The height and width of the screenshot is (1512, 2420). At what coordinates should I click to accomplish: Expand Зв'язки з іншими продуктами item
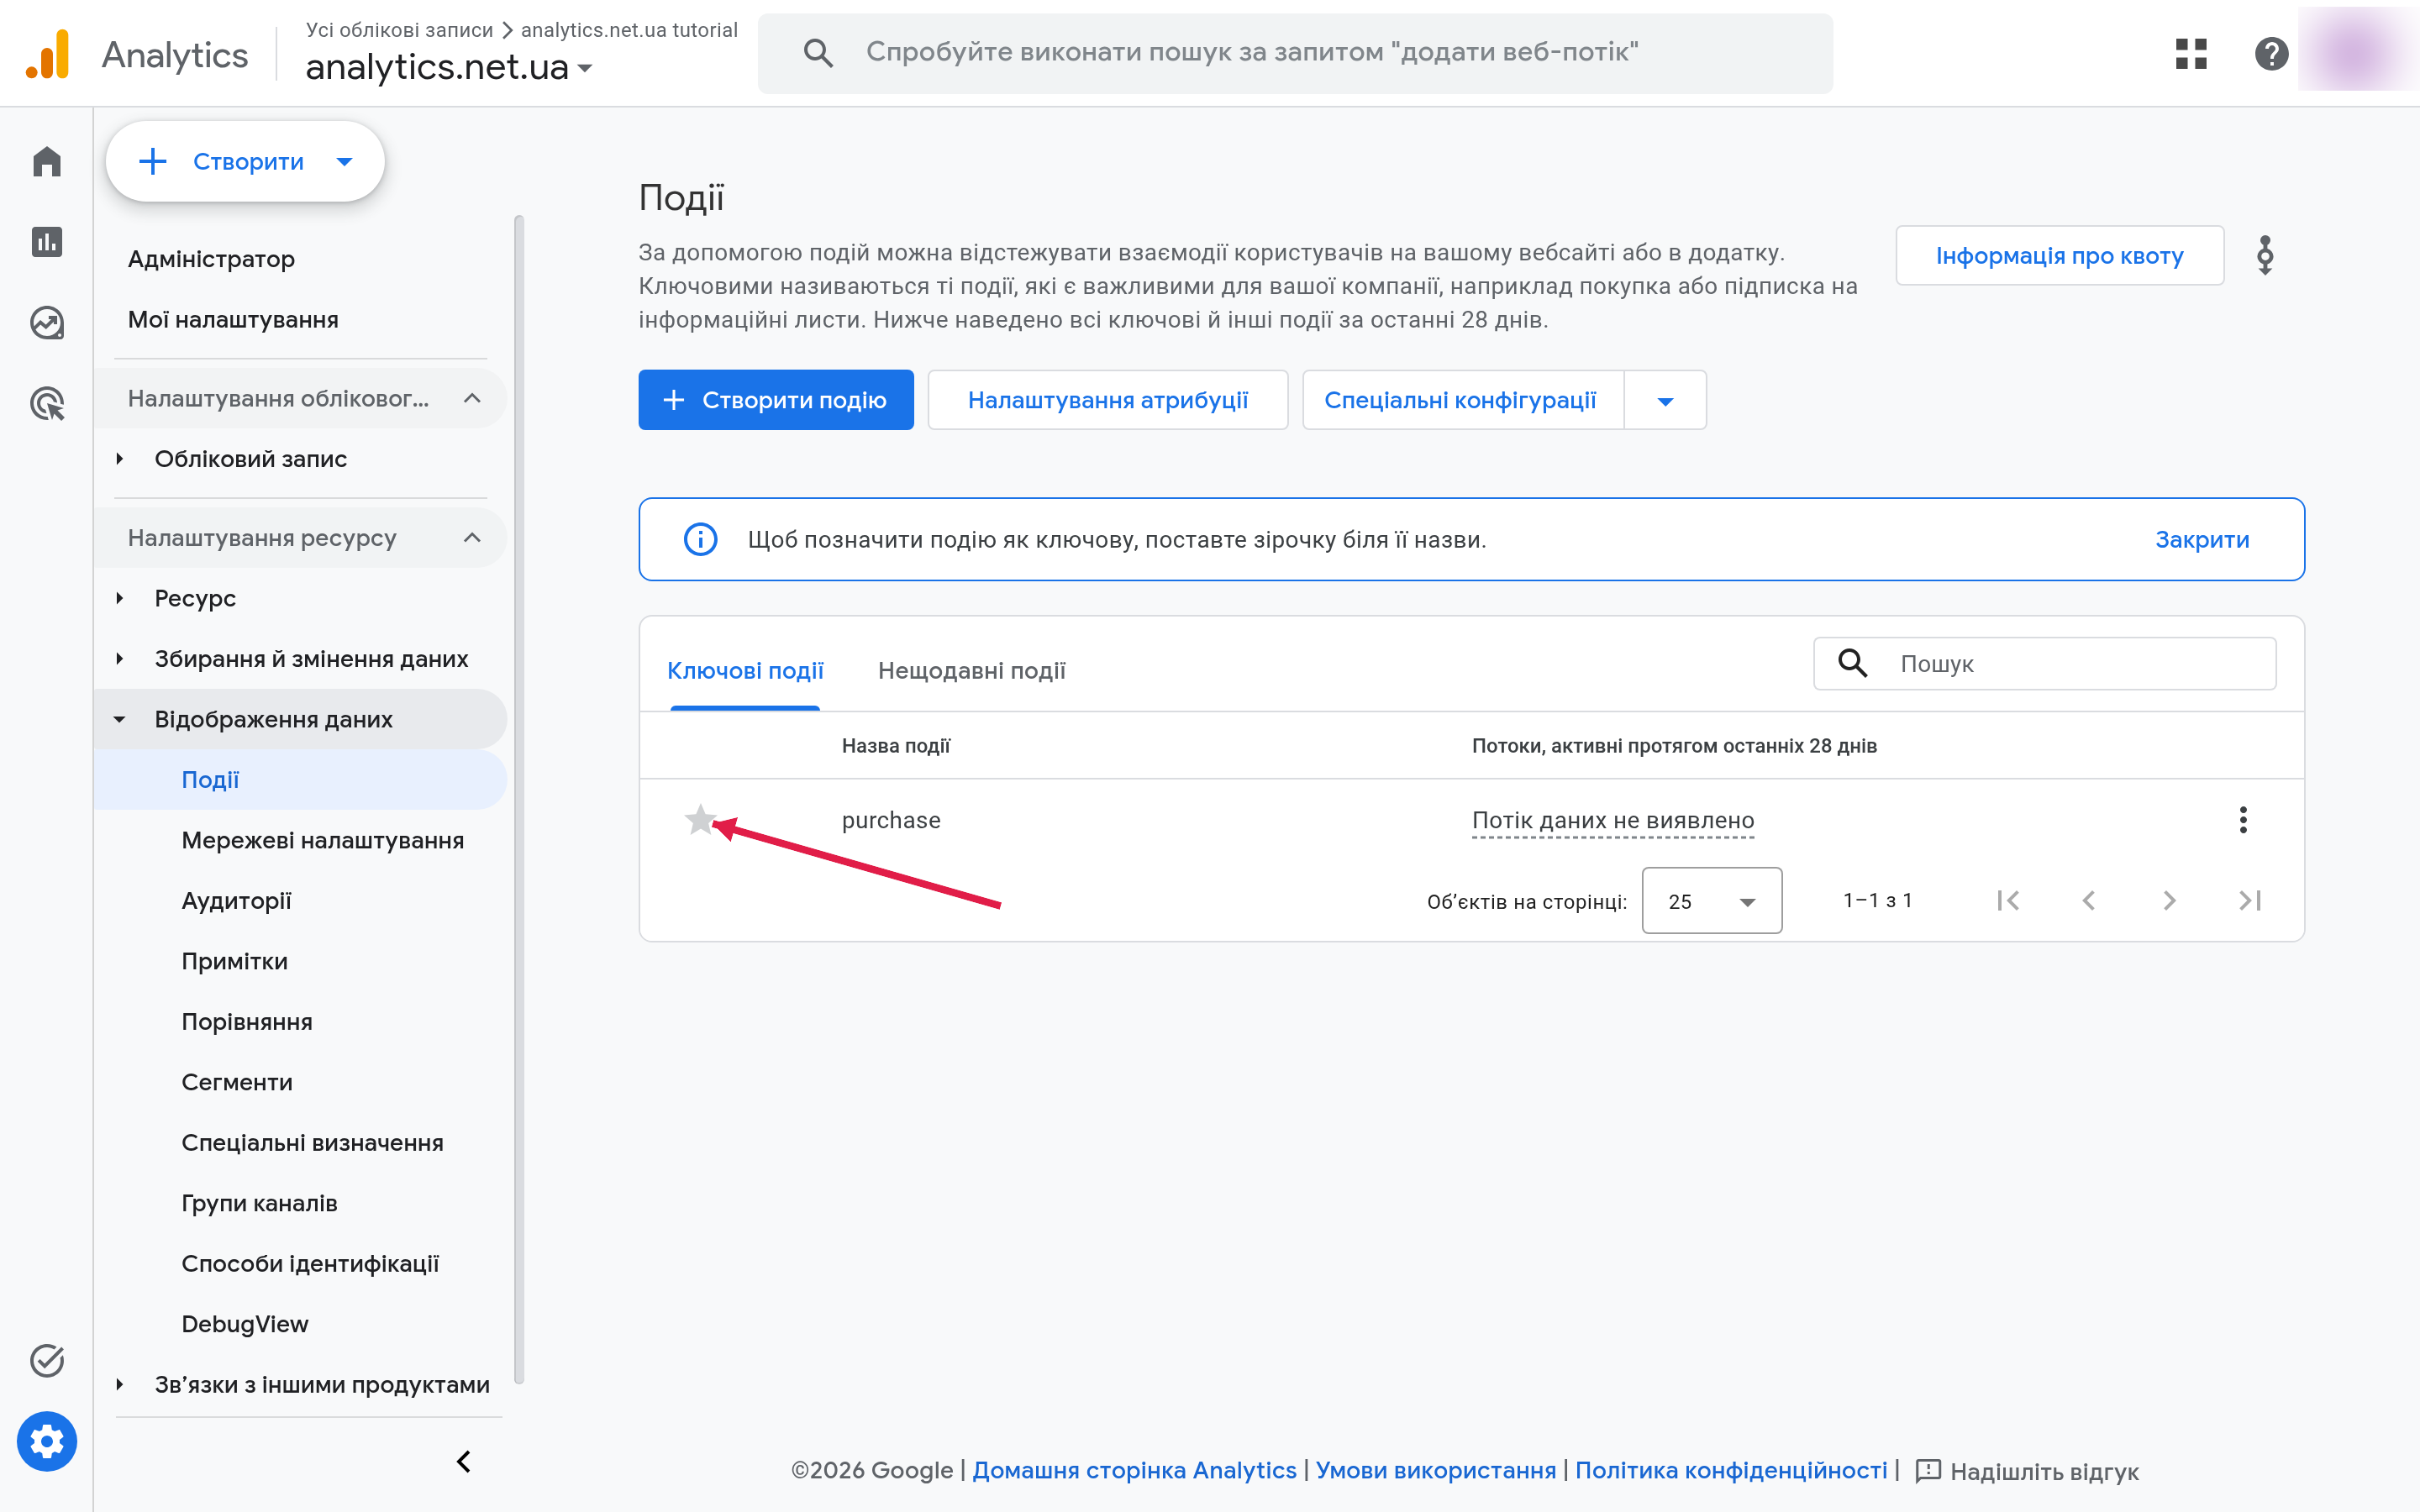click(x=119, y=1385)
